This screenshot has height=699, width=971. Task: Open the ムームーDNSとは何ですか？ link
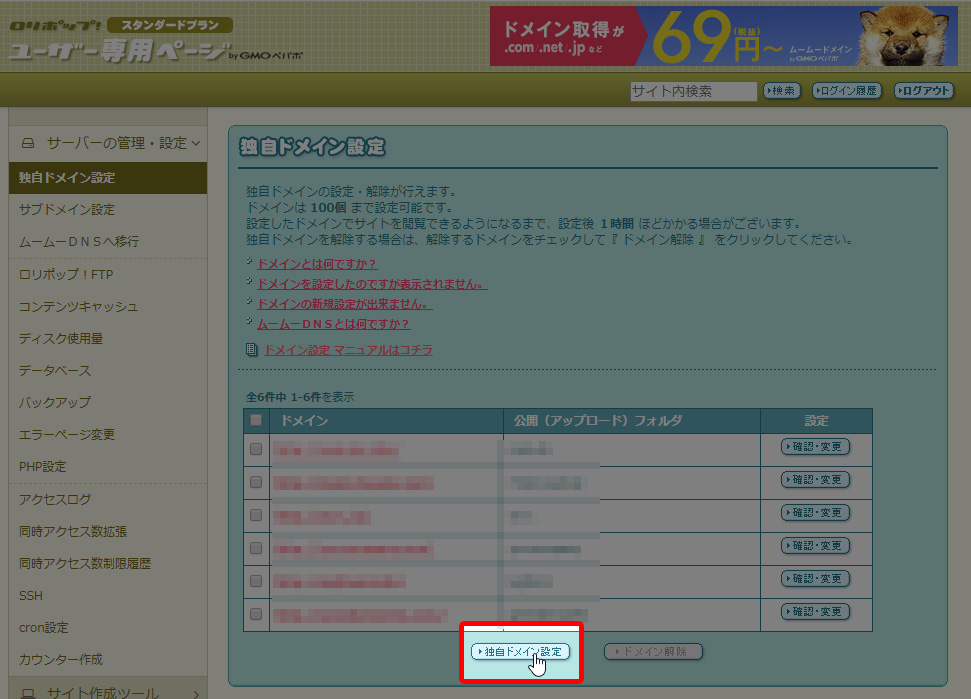coord(333,324)
